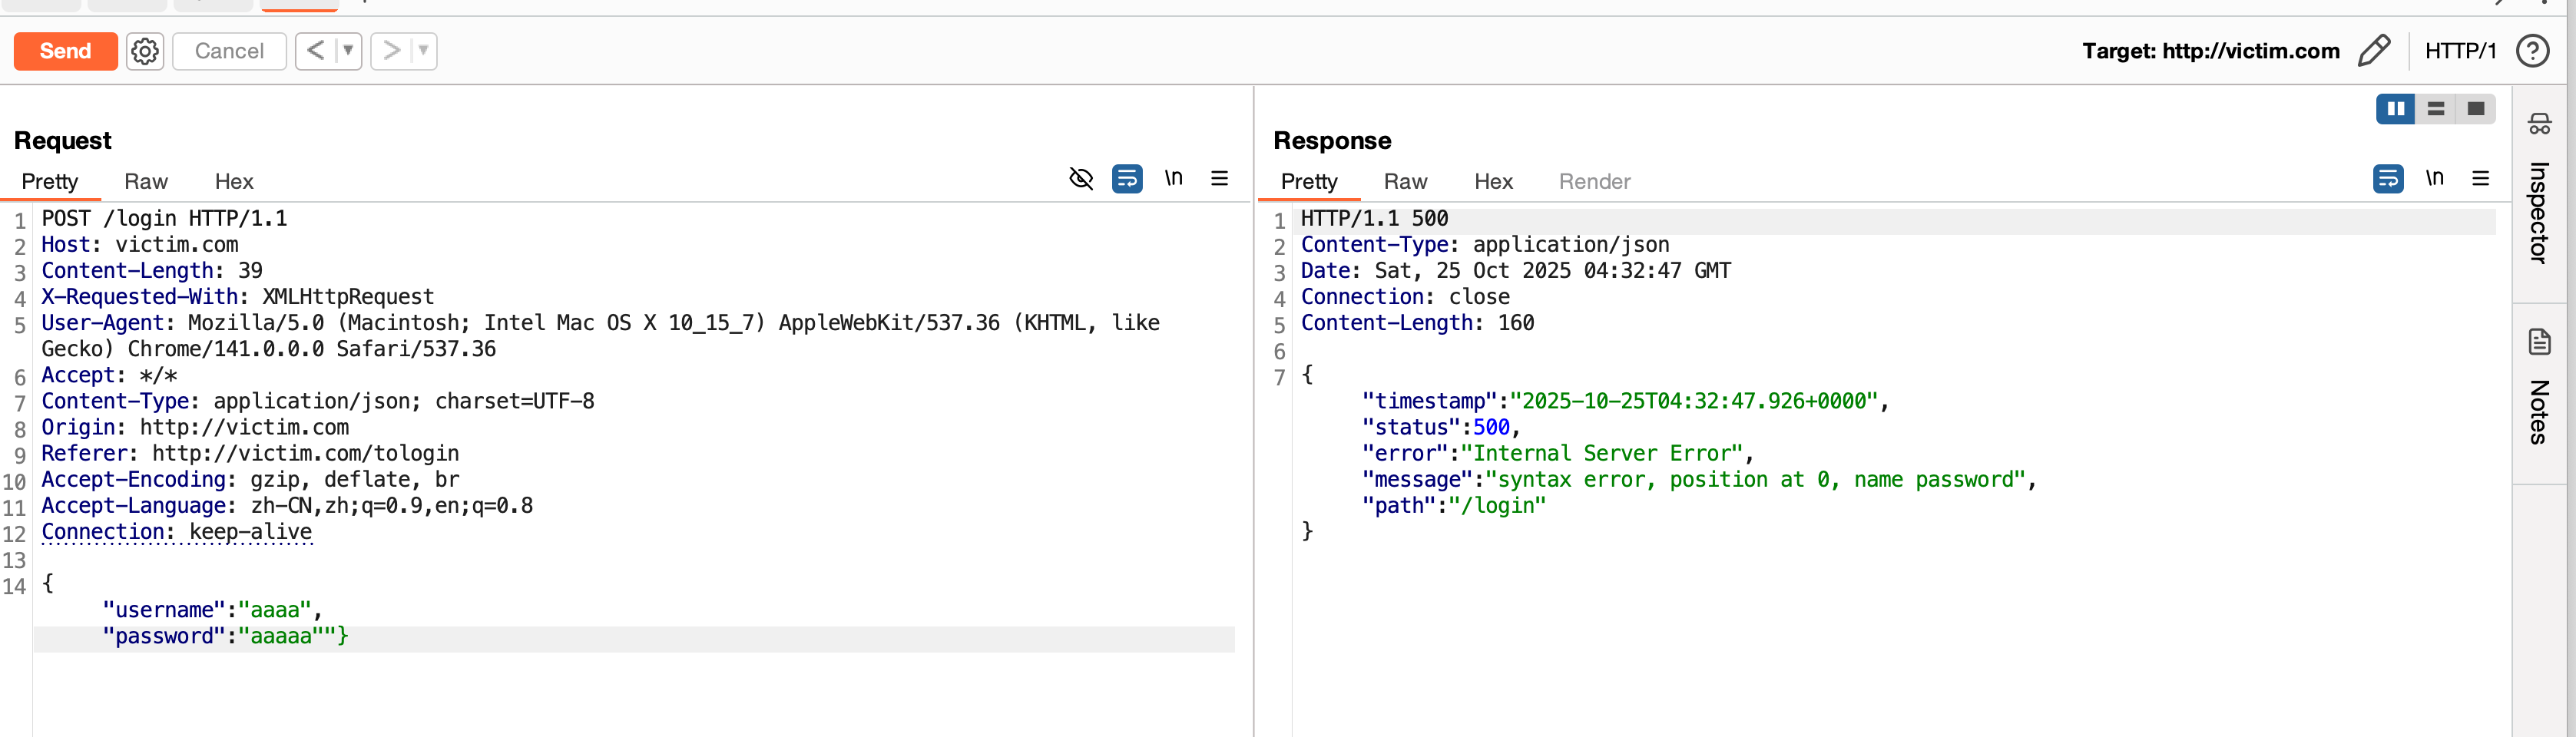Select the side-by-side layout view

click(2395, 109)
